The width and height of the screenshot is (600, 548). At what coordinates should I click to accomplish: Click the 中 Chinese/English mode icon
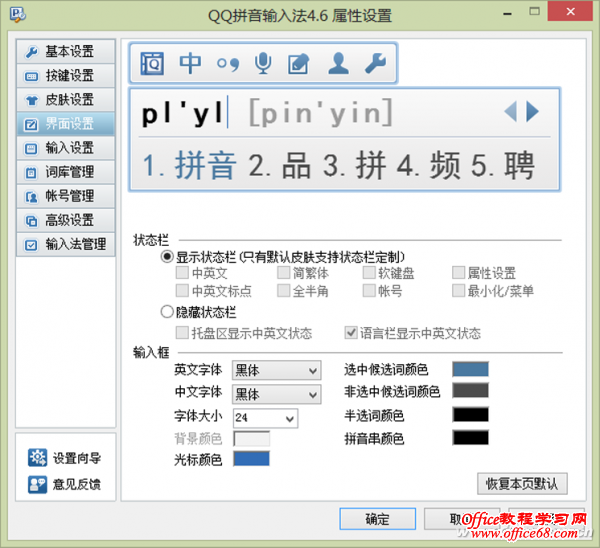tap(190, 64)
